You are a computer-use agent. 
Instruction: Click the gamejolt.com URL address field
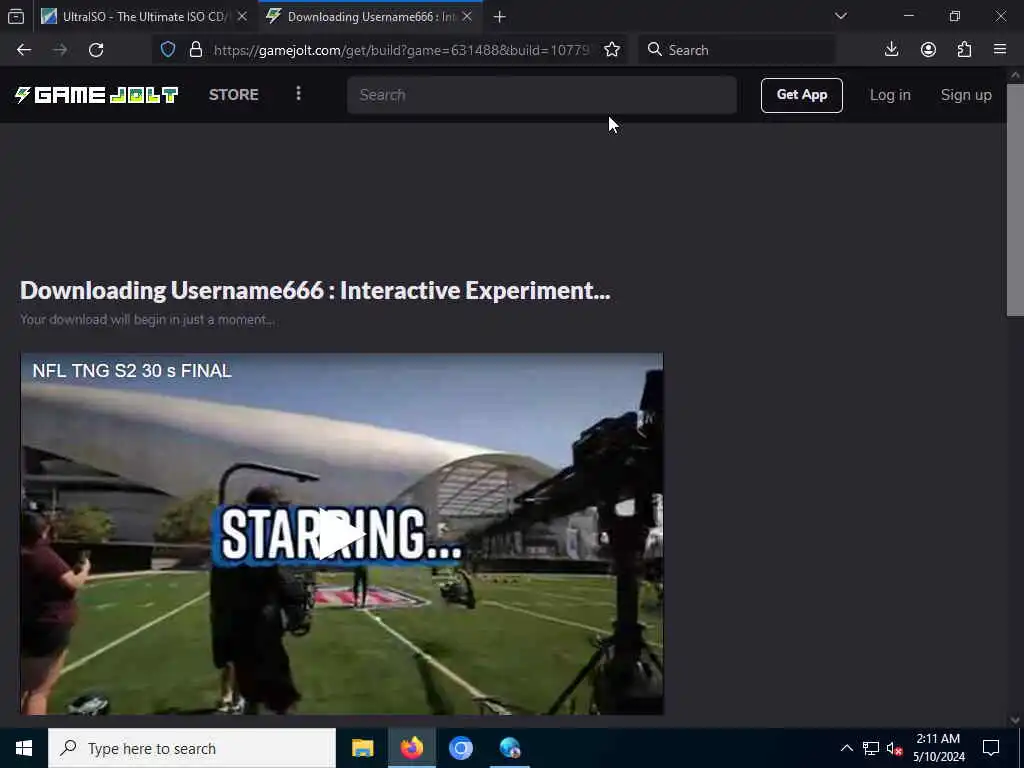[x=401, y=50]
